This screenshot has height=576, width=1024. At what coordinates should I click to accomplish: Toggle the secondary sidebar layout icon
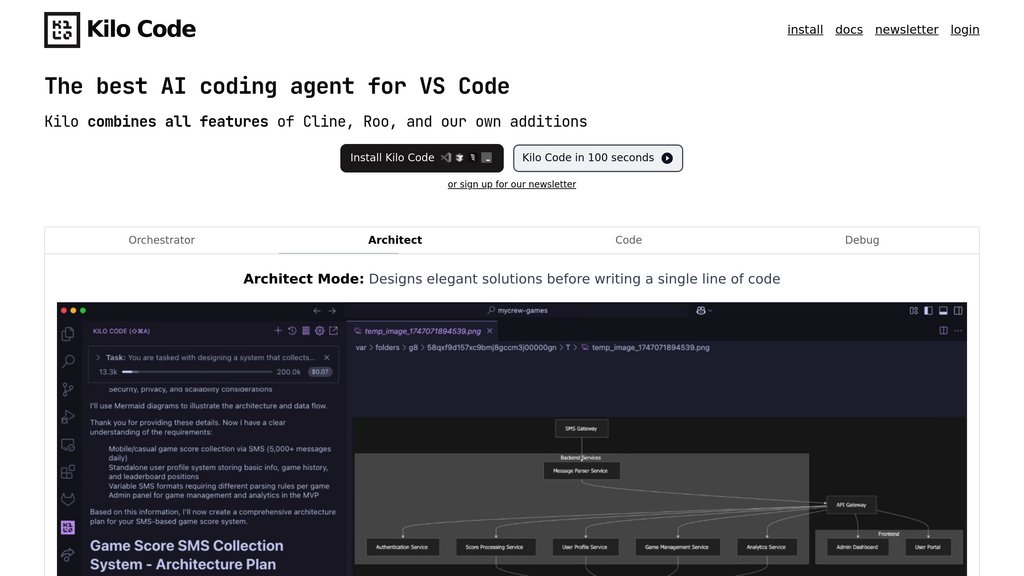click(x=958, y=311)
